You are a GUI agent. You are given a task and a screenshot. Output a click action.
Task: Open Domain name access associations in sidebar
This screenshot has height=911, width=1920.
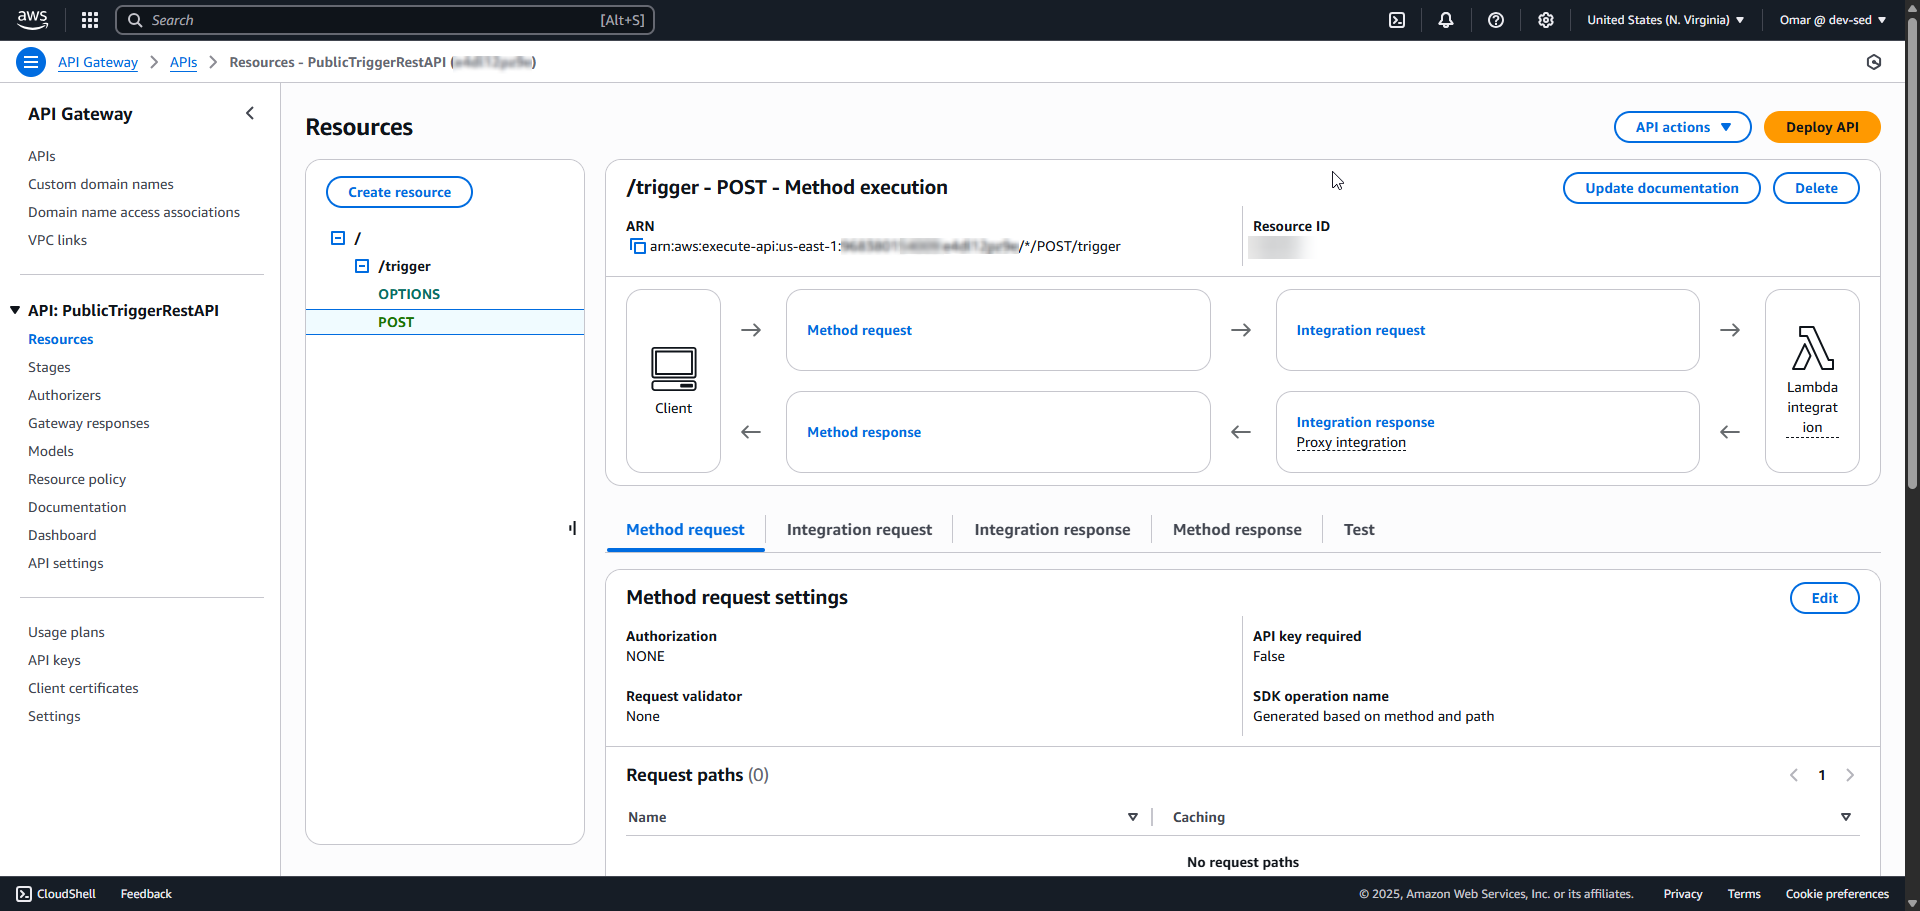pyautogui.click(x=134, y=212)
